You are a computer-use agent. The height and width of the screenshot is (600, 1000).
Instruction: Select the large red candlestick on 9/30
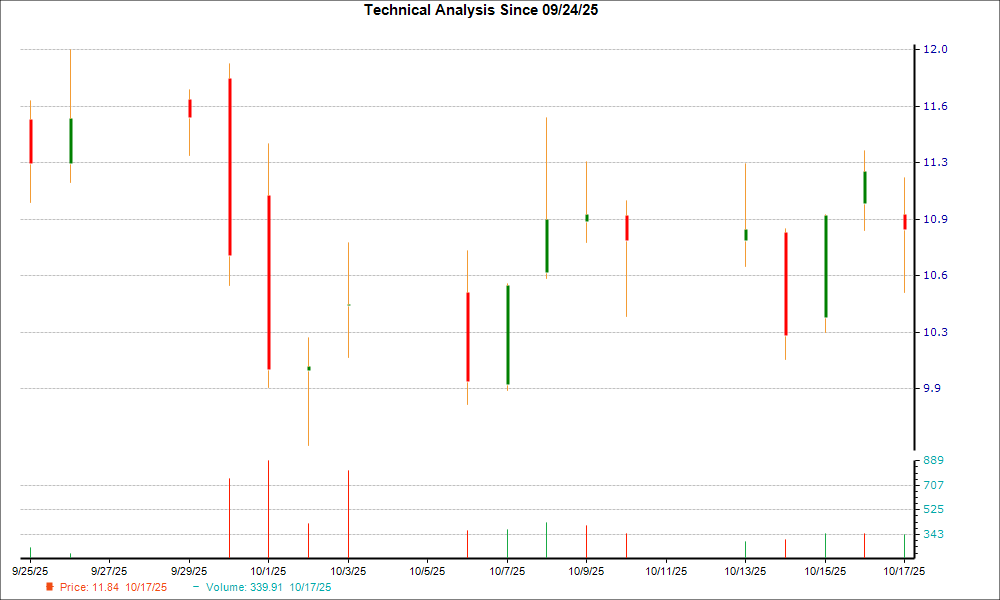coord(230,166)
